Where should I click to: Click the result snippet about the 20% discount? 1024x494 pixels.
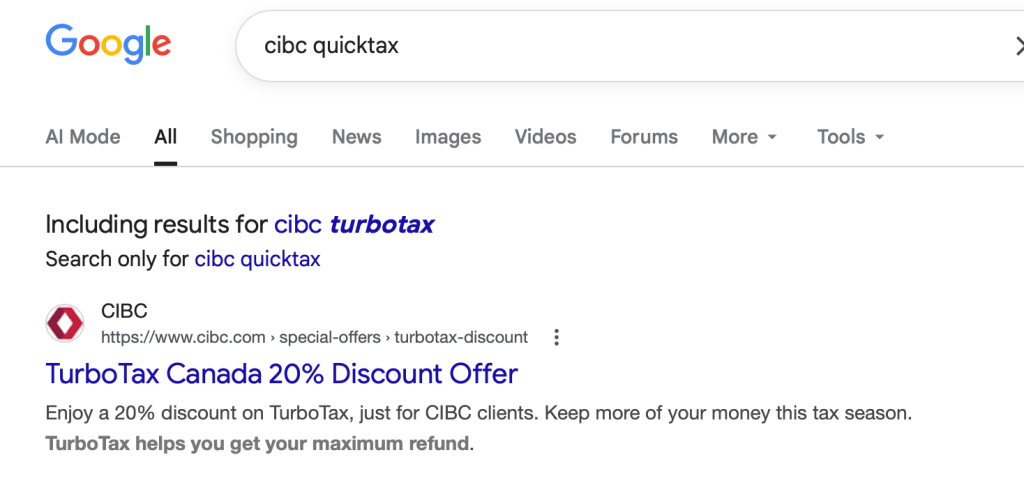pos(478,412)
